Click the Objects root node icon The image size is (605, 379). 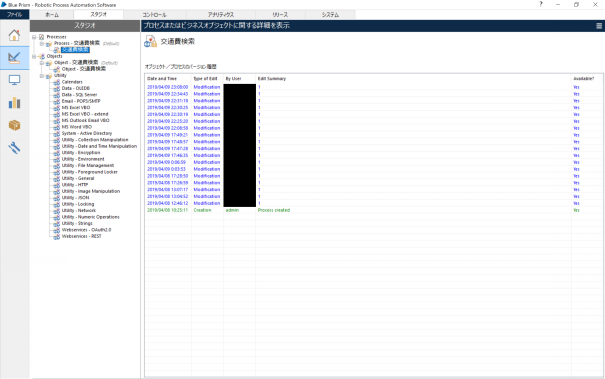coord(41,56)
